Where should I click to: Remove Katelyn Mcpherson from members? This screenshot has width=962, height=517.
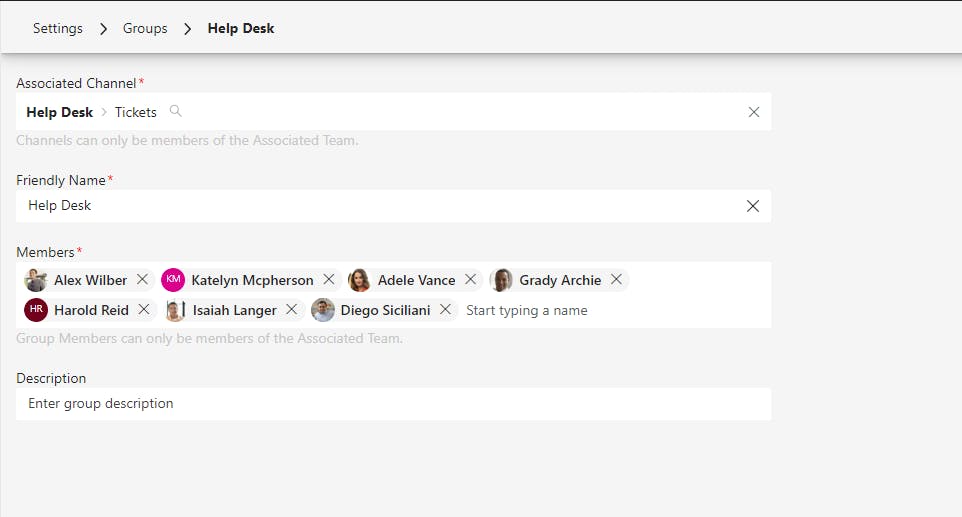pyautogui.click(x=328, y=280)
